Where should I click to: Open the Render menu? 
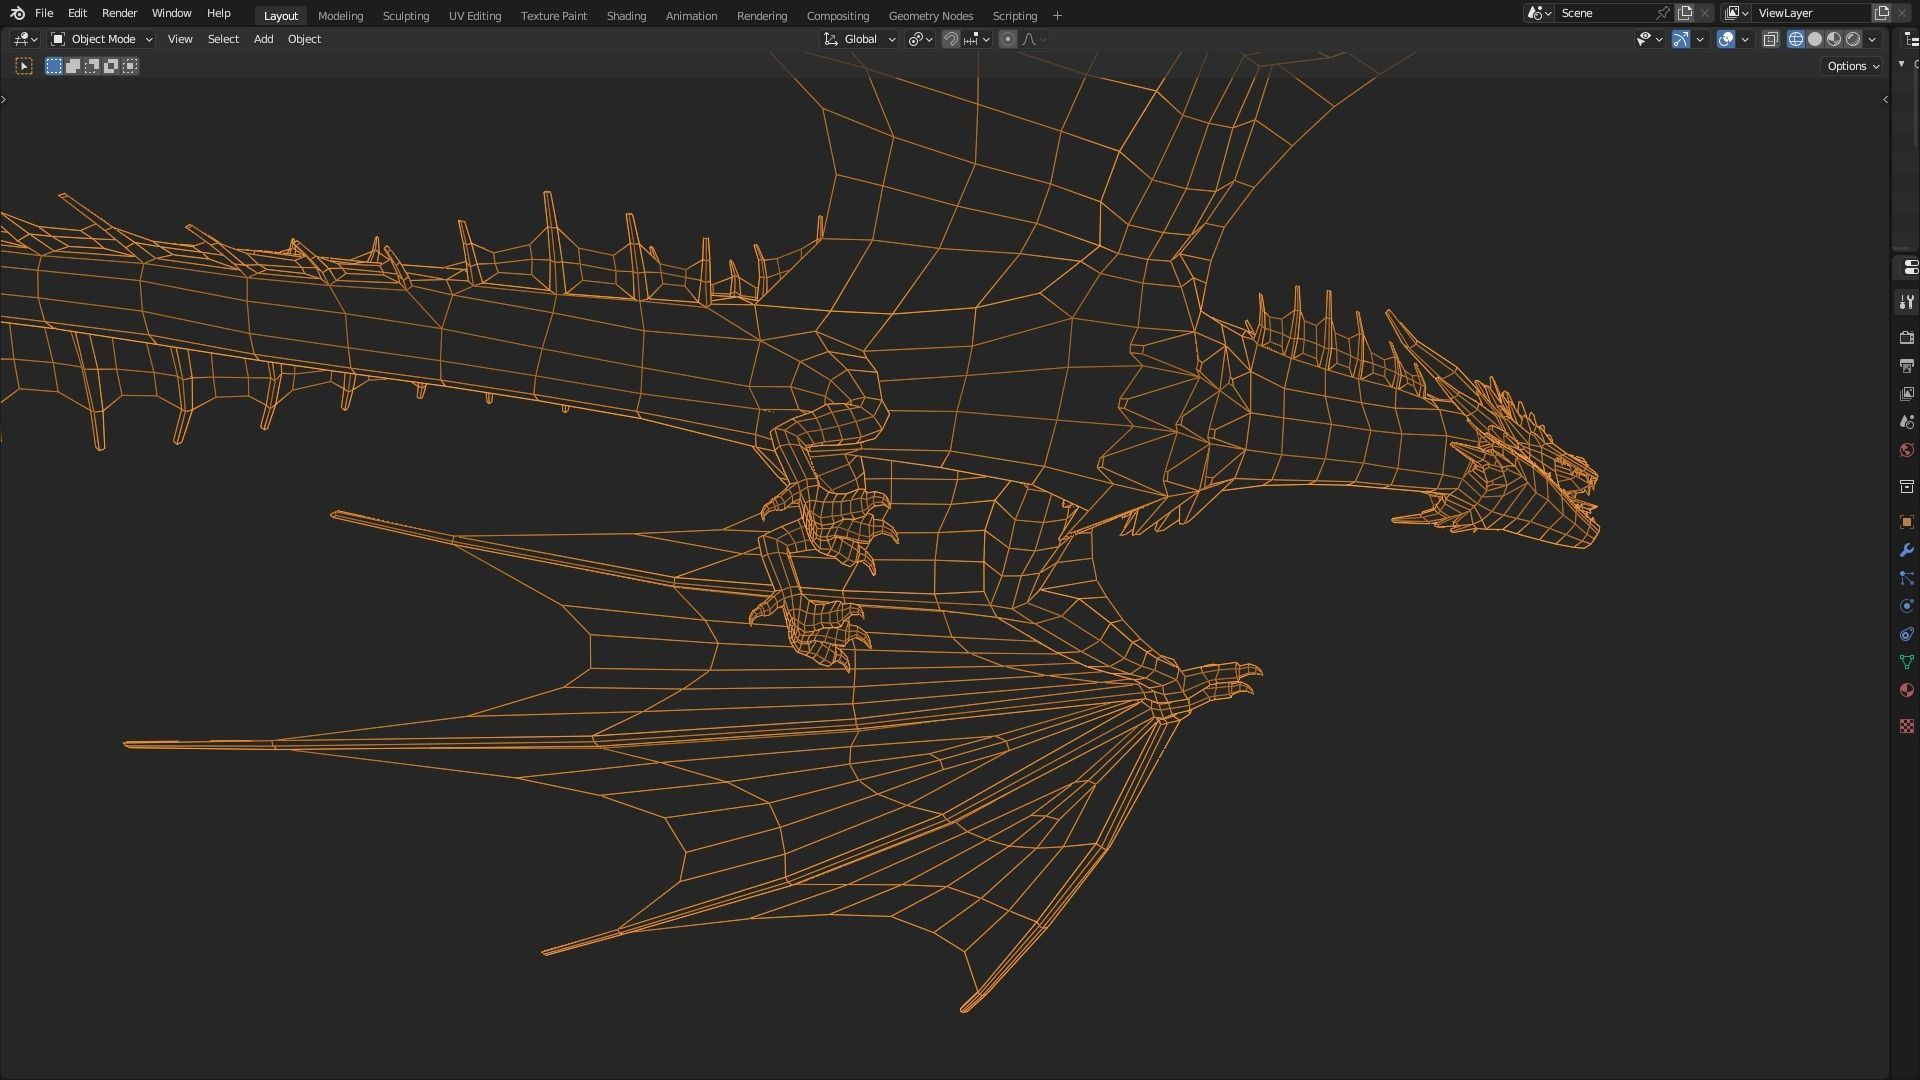pos(119,13)
